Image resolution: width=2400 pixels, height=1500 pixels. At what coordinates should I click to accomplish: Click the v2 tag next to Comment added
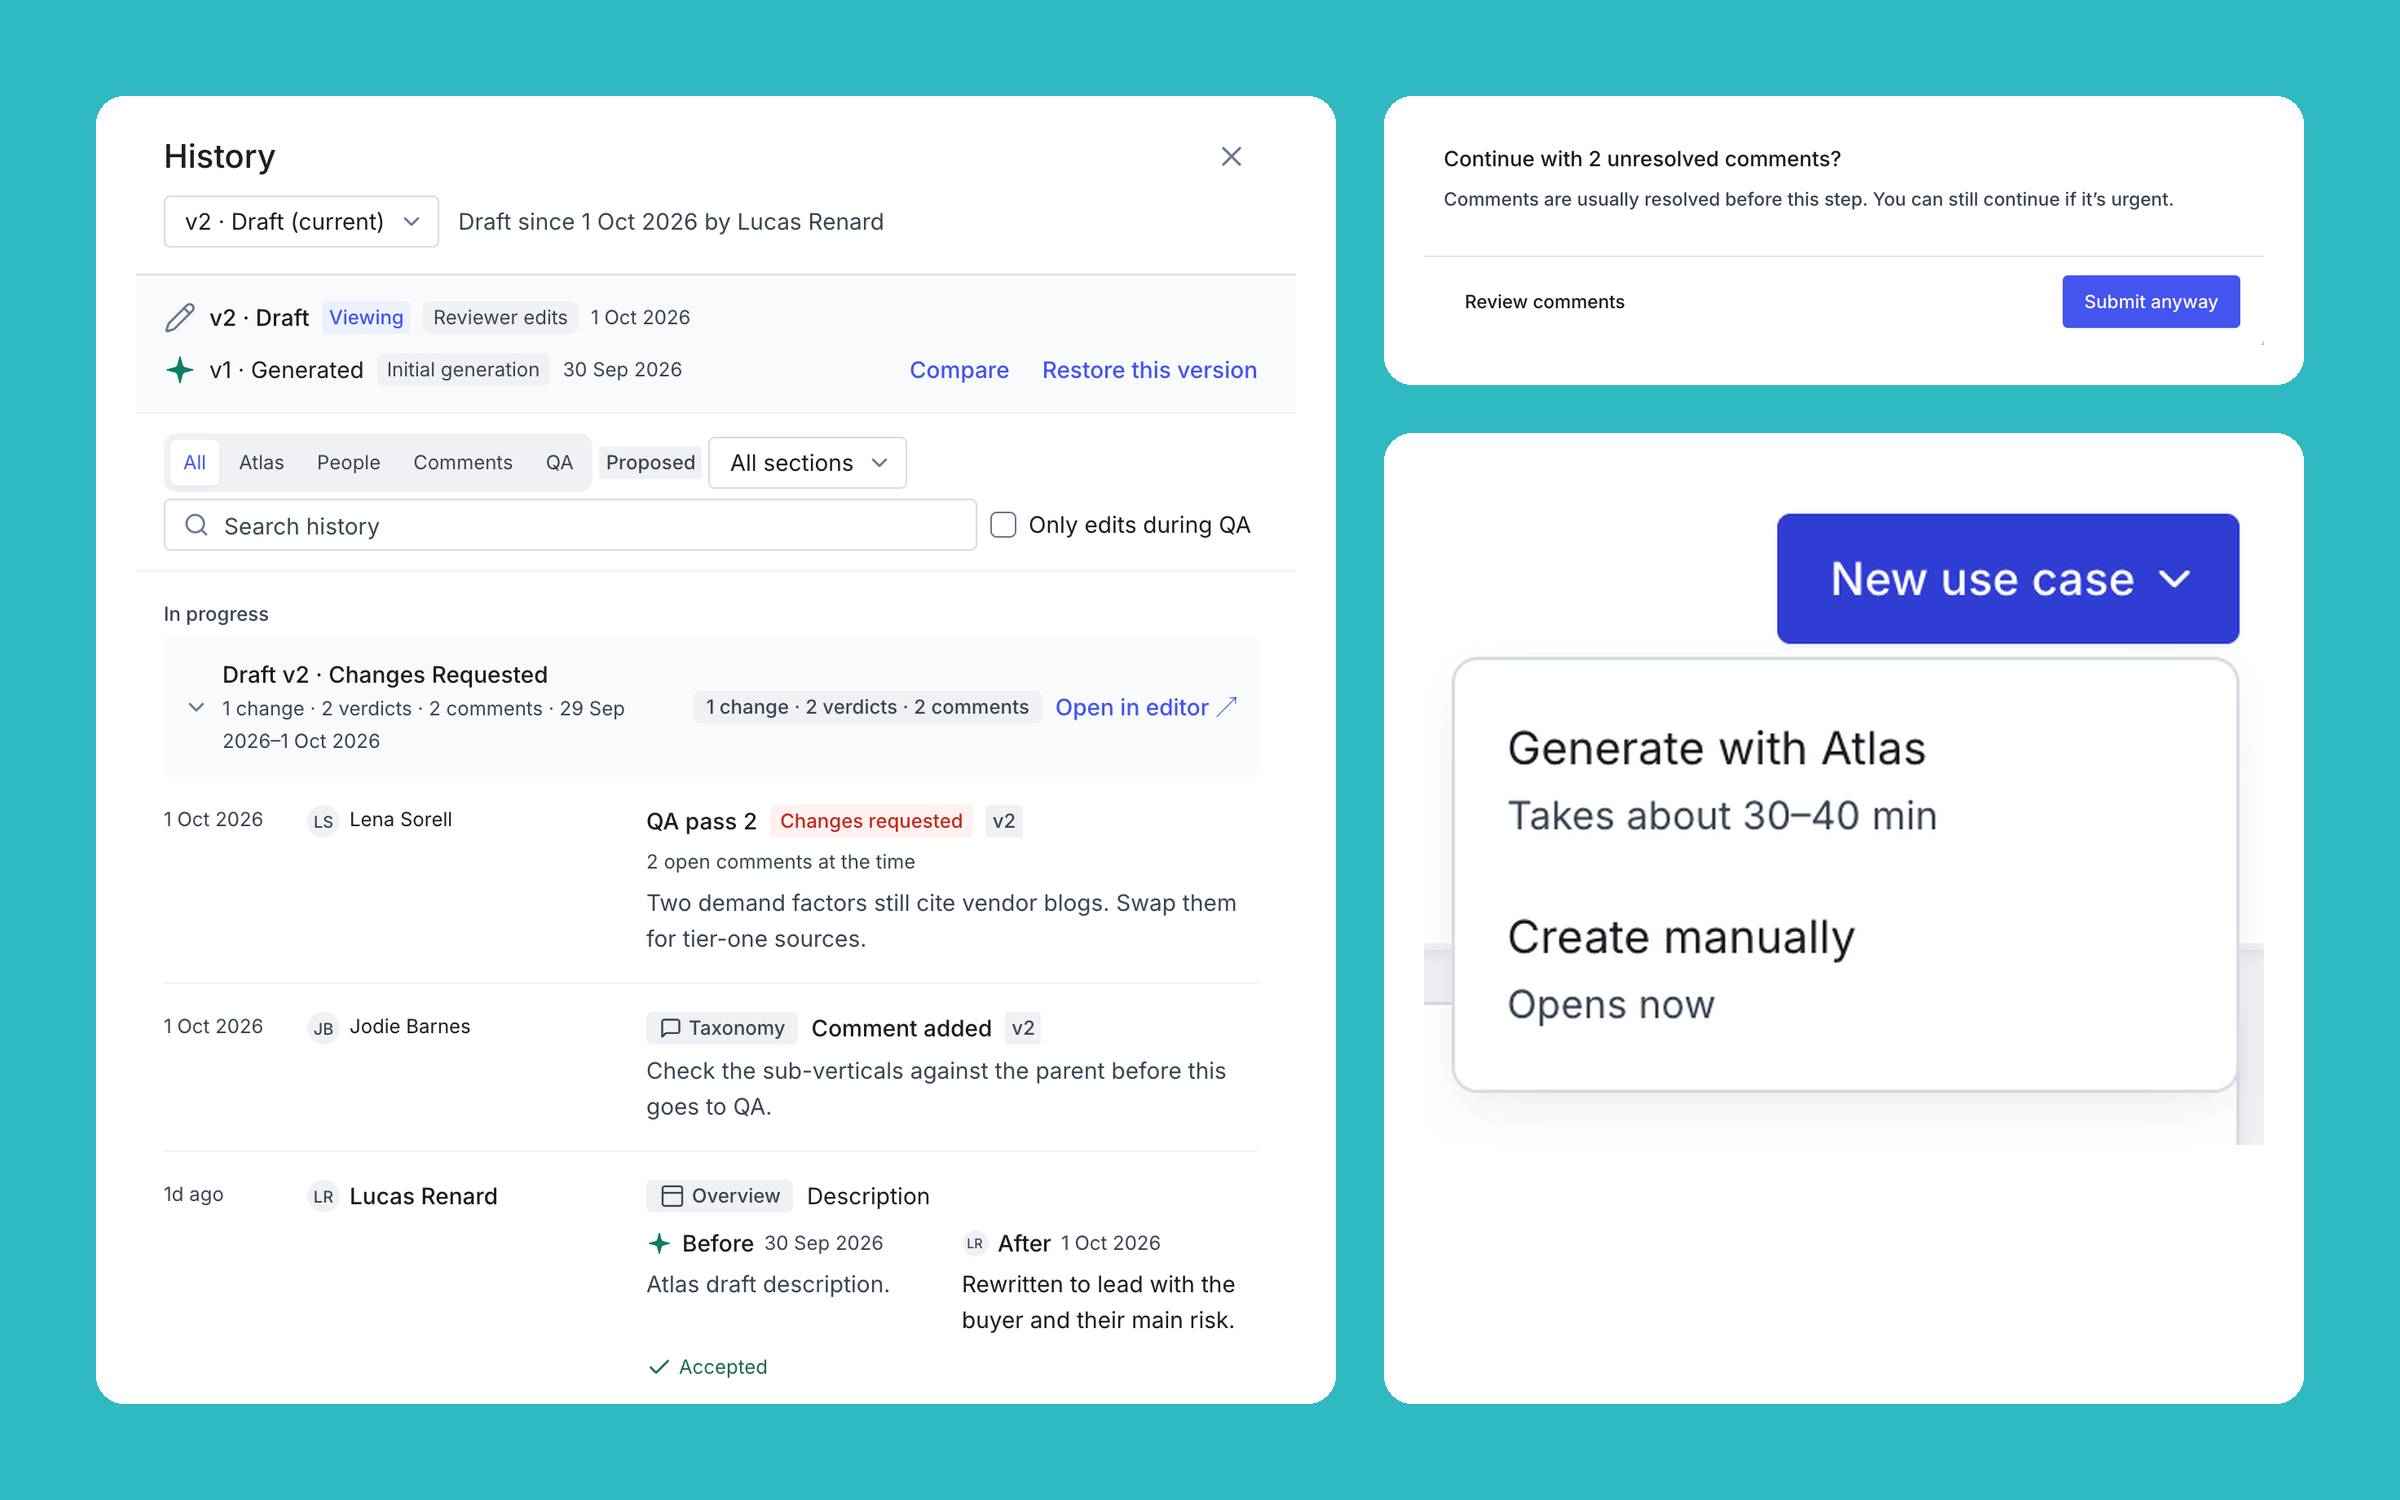(1023, 1028)
